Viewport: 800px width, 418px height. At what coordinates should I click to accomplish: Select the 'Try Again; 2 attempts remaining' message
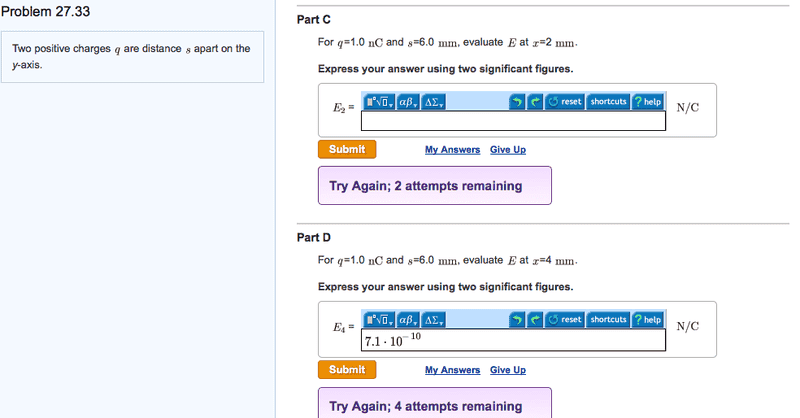tap(435, 185)
